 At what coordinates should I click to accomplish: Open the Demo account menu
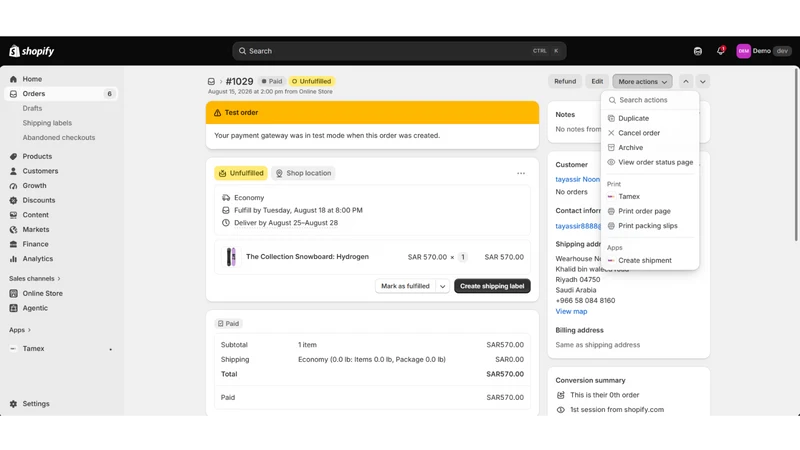point(763,51)
